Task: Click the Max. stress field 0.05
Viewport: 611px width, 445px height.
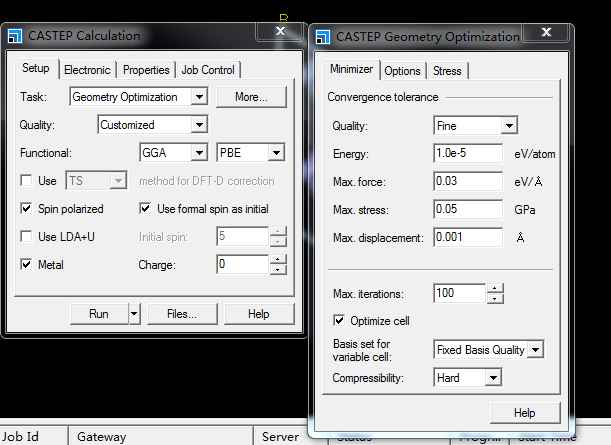Action: tap(468, 209)
